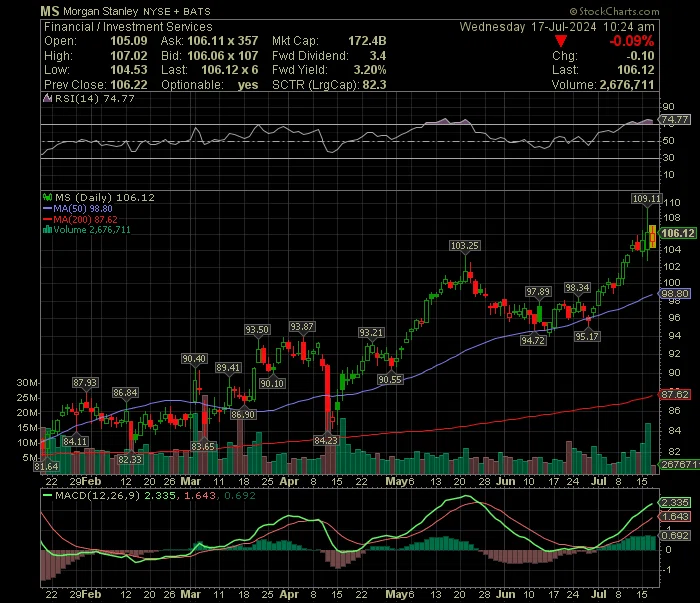The height and width of the screenshot is (603, 700).
Task: Click the 98.80 MA(50) axis tag
Action: (675, 294)
